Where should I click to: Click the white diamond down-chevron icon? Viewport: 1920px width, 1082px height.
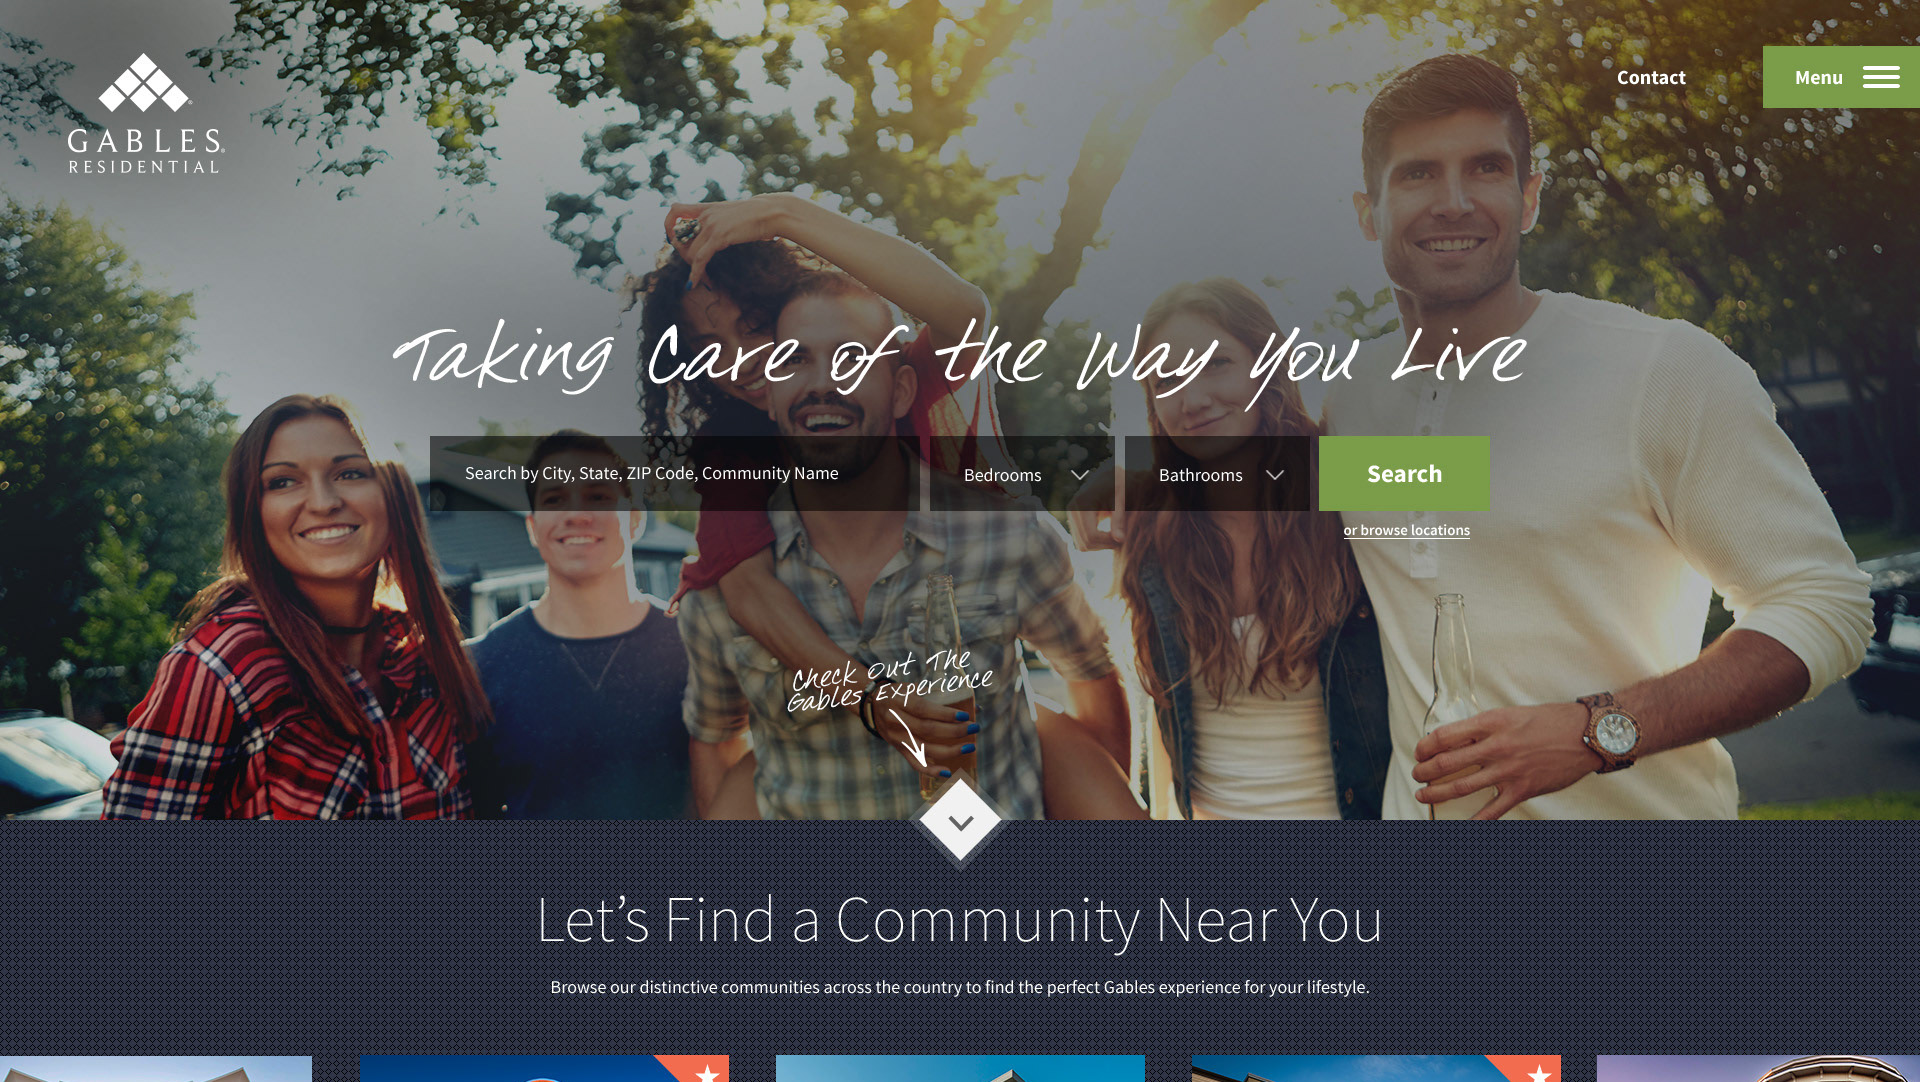(x=960, y=821)
